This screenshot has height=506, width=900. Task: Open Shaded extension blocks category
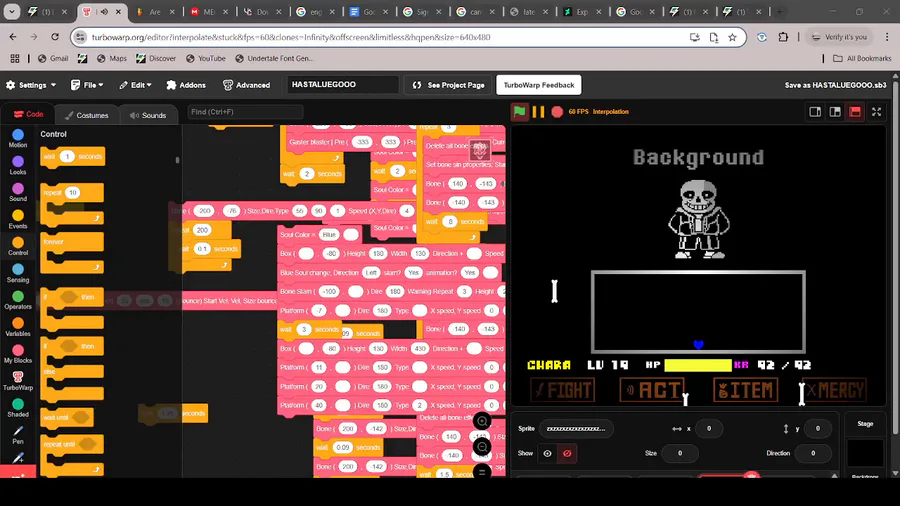(x=18, y=408)
